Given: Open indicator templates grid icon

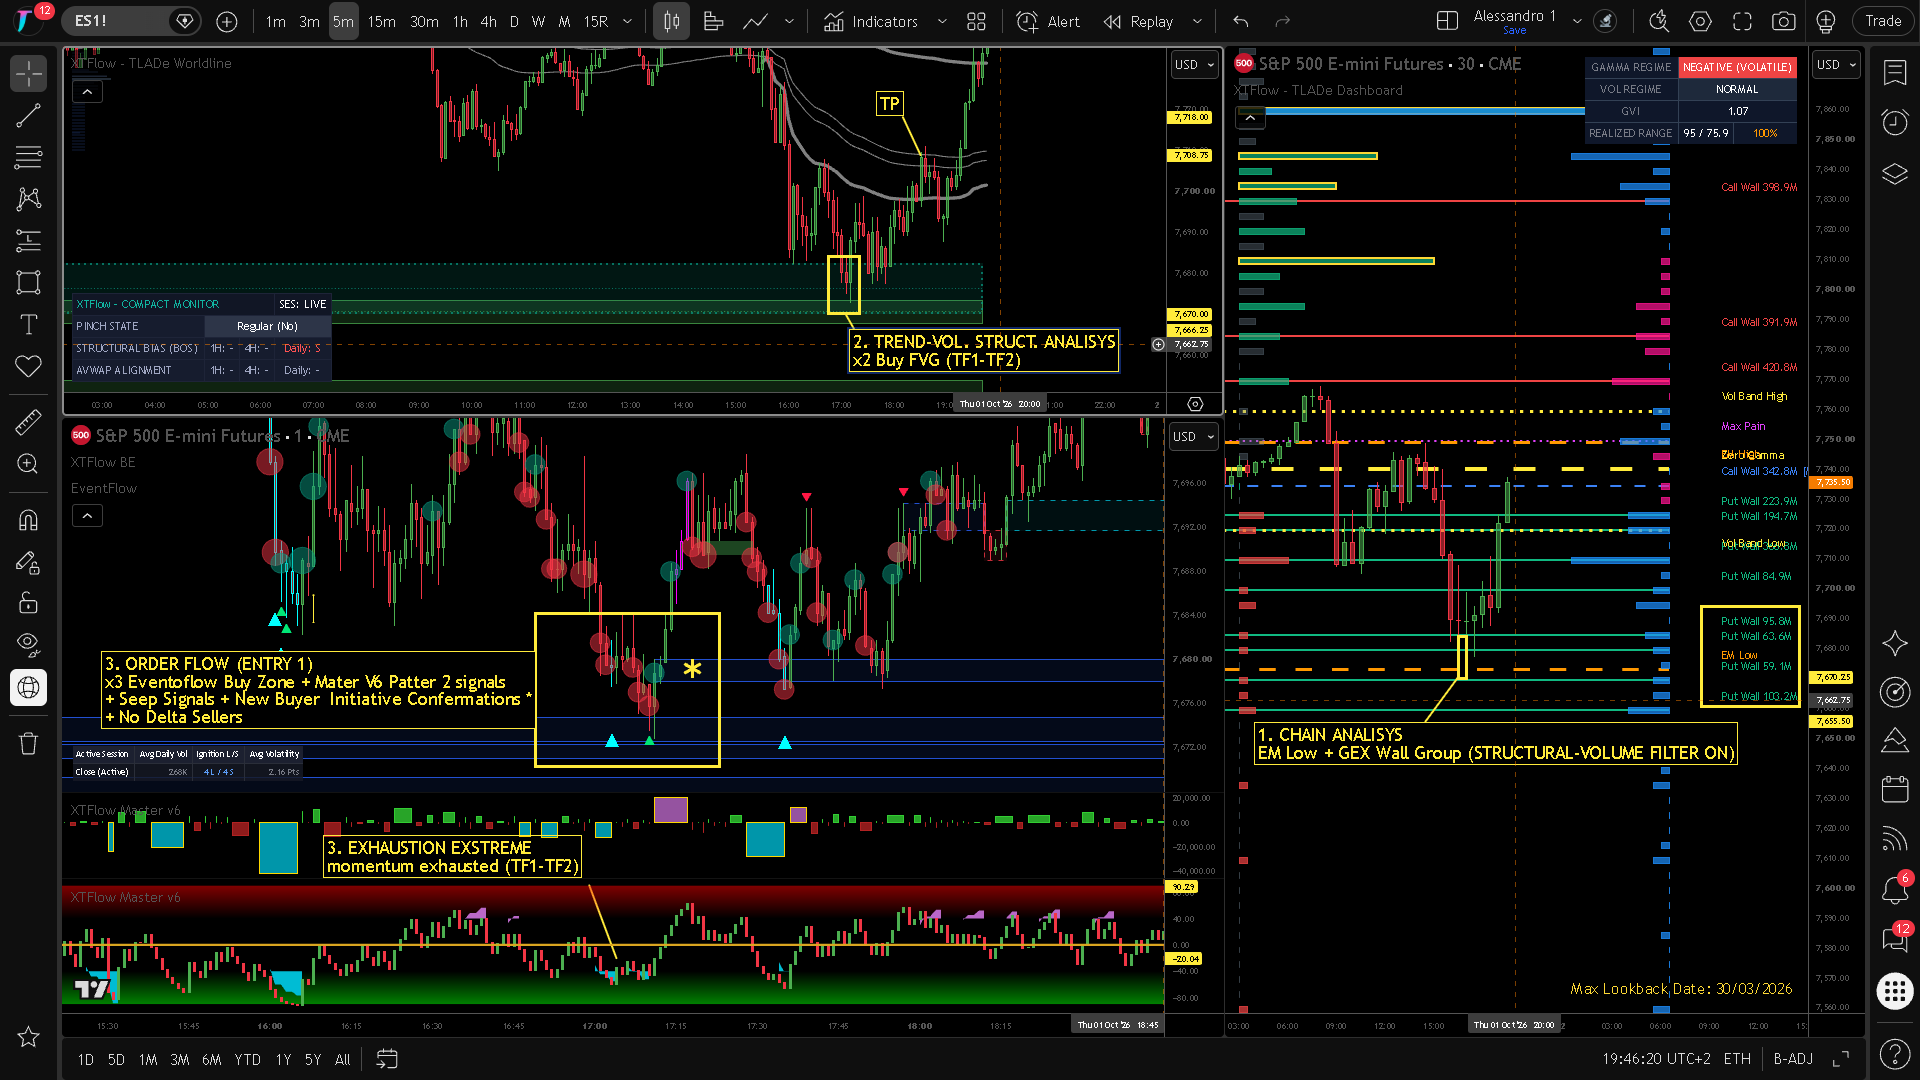Looking at the screenshot, I should [x=977, y=21].
